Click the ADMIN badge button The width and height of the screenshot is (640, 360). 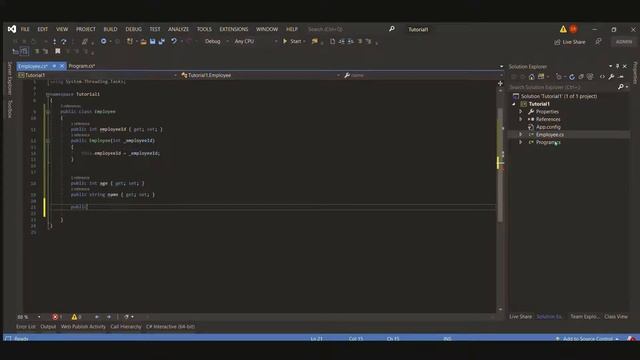click(x=624, y=42)
